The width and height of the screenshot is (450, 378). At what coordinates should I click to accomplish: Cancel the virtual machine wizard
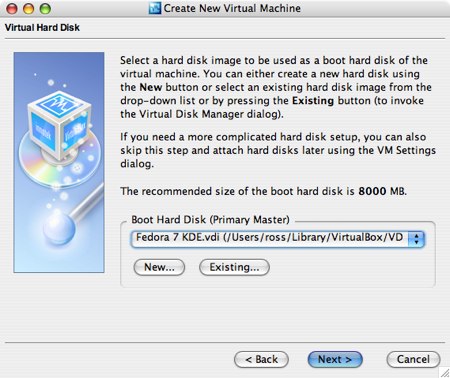coord(413,359)
